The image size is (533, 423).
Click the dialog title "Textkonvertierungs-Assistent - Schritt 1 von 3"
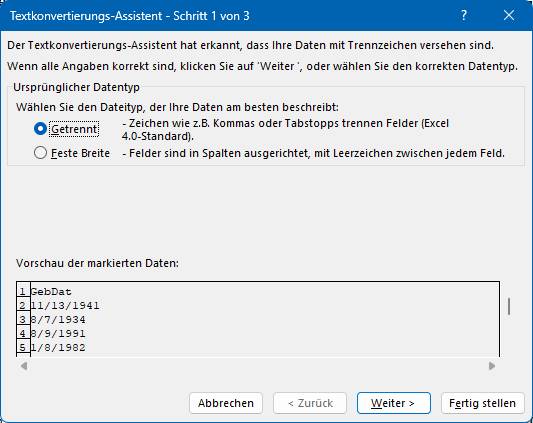point(130,16)
